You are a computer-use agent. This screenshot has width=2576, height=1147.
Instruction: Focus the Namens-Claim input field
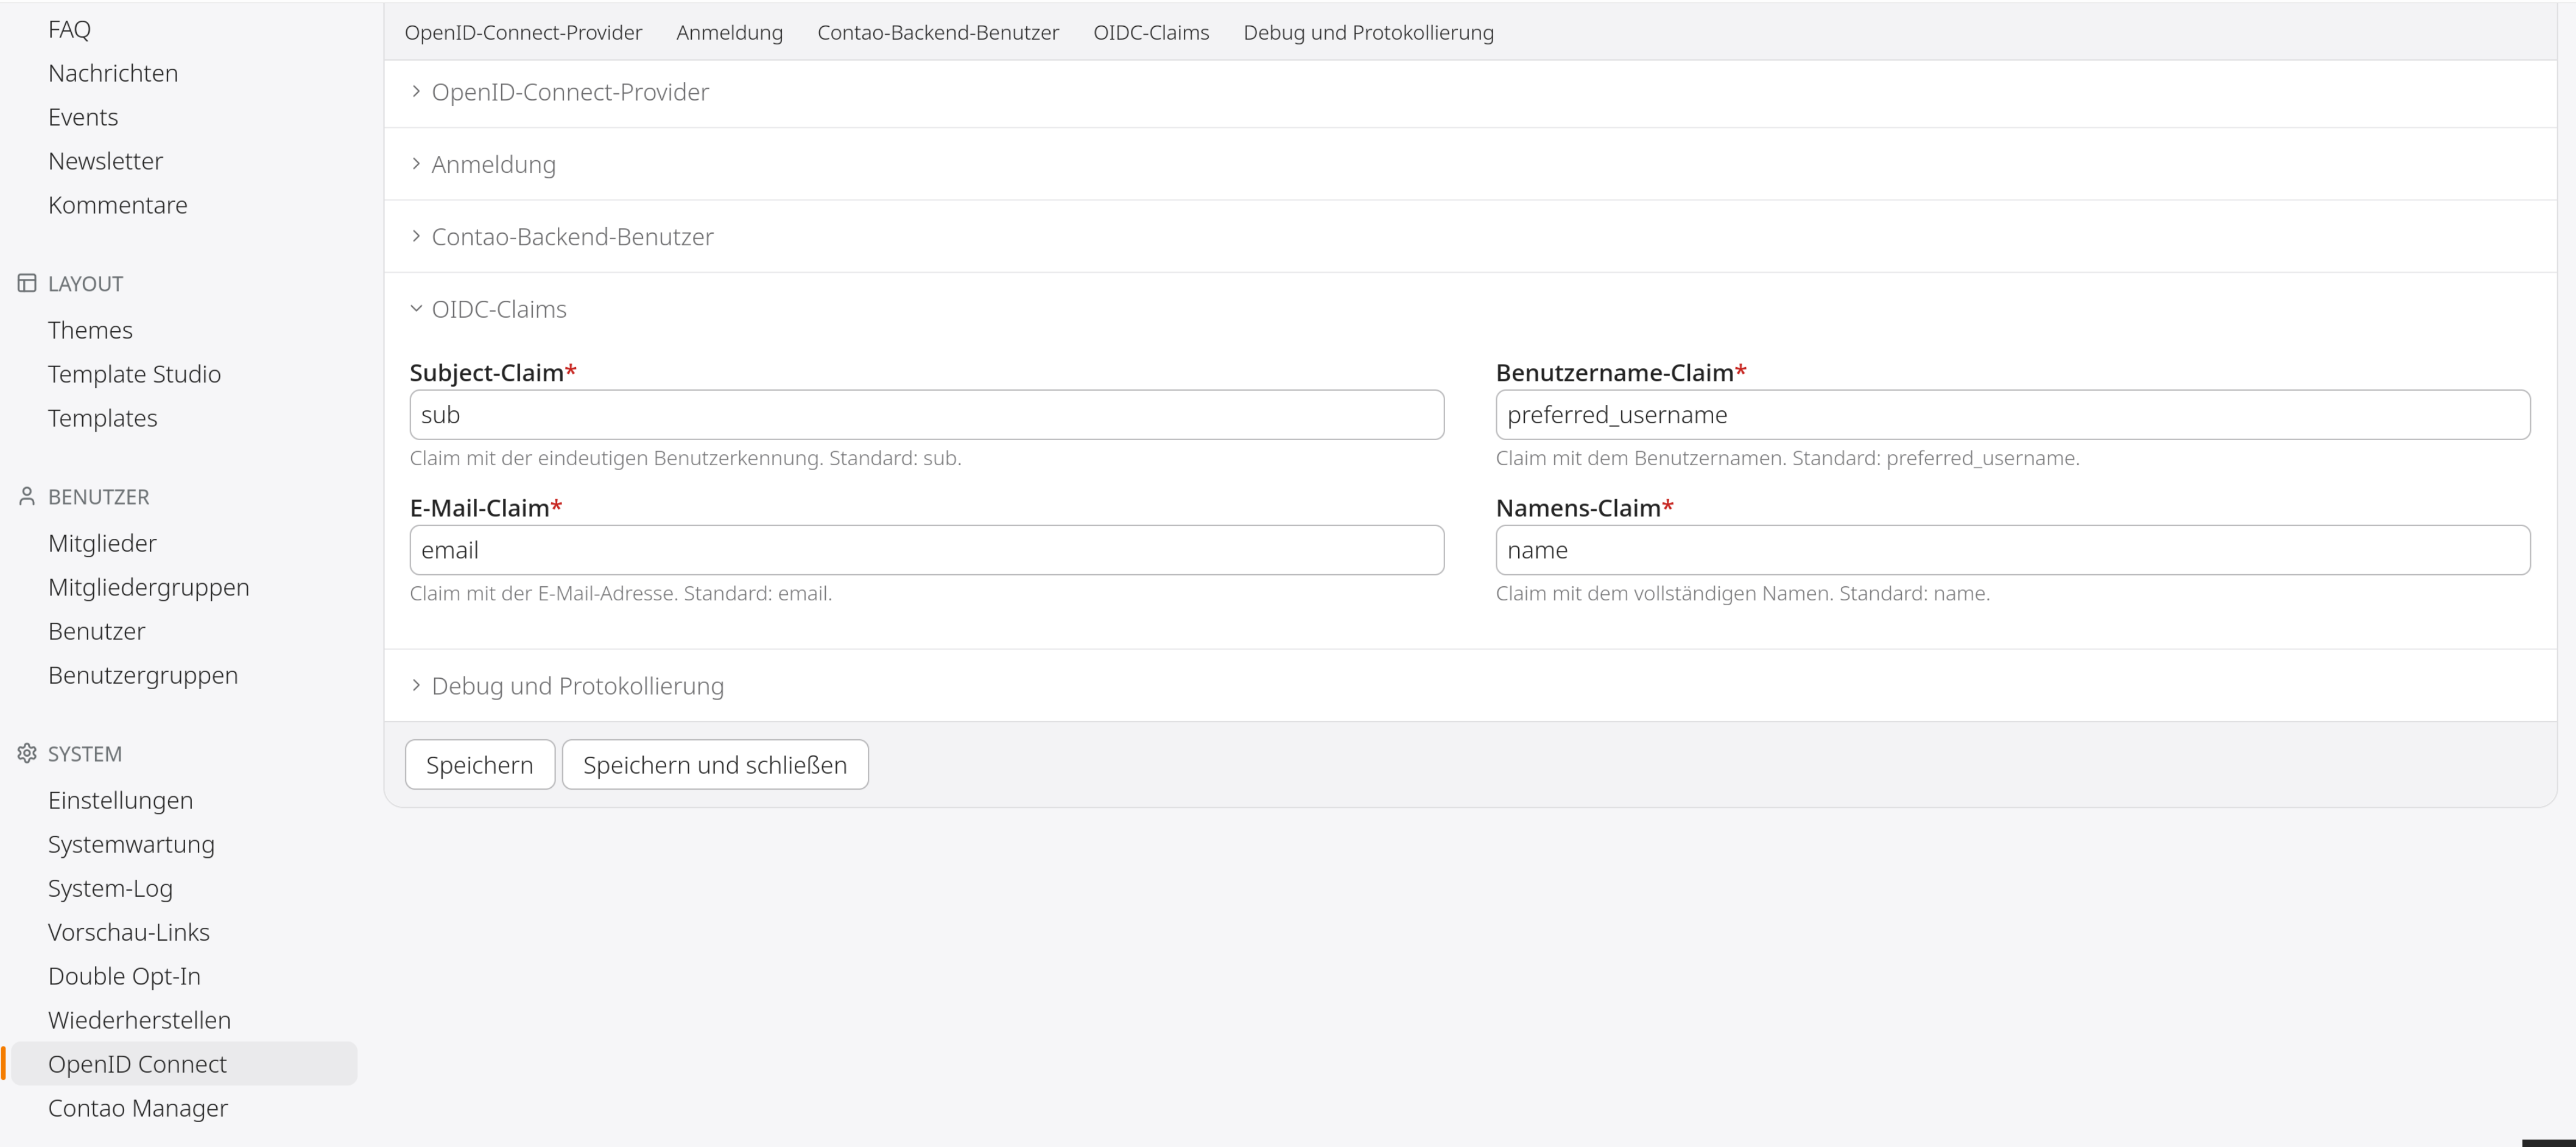pos(2013,550)
